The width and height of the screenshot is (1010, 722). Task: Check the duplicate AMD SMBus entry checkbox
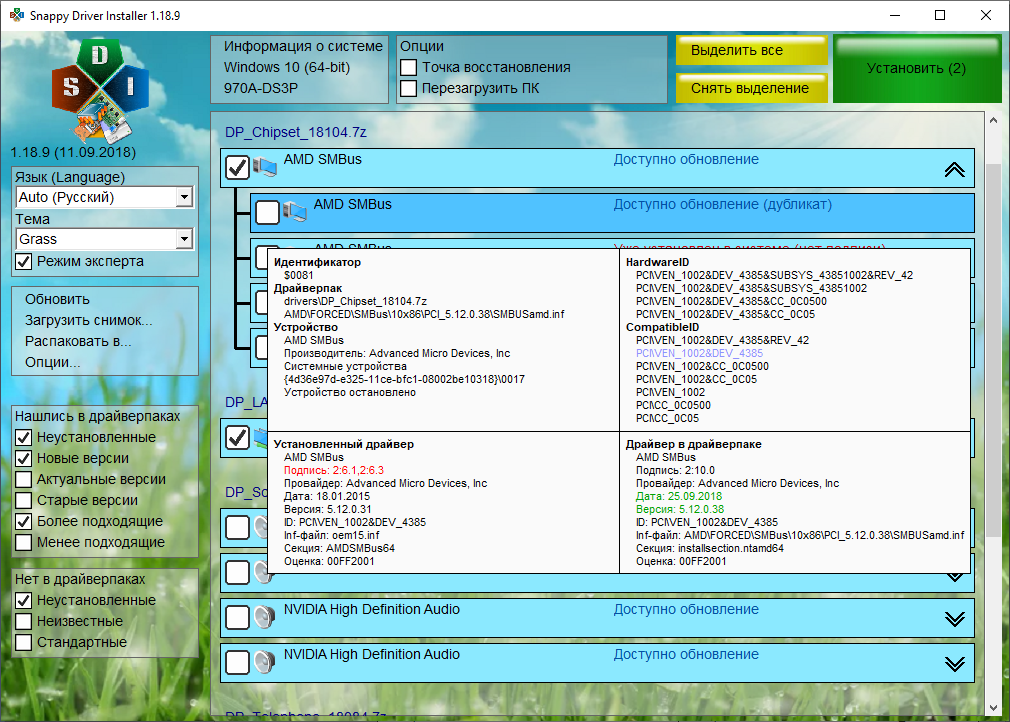(x=267, y=213)
